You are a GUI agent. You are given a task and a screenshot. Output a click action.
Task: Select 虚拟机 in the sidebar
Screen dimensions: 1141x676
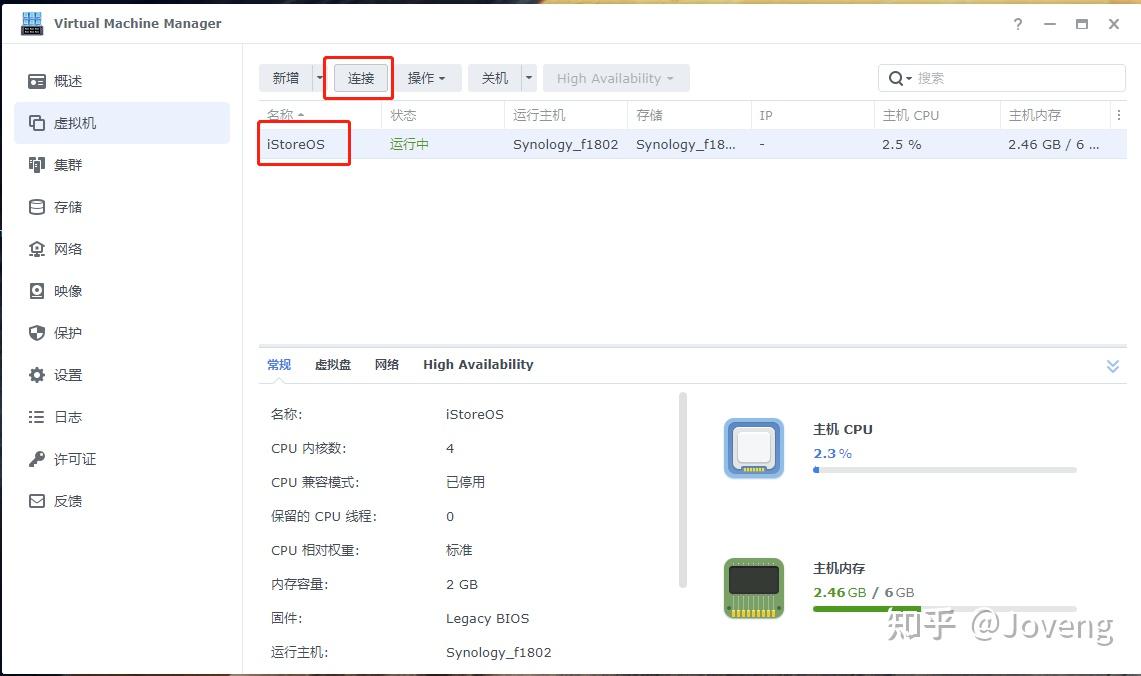pyautogui.click(x=122, y=123)
